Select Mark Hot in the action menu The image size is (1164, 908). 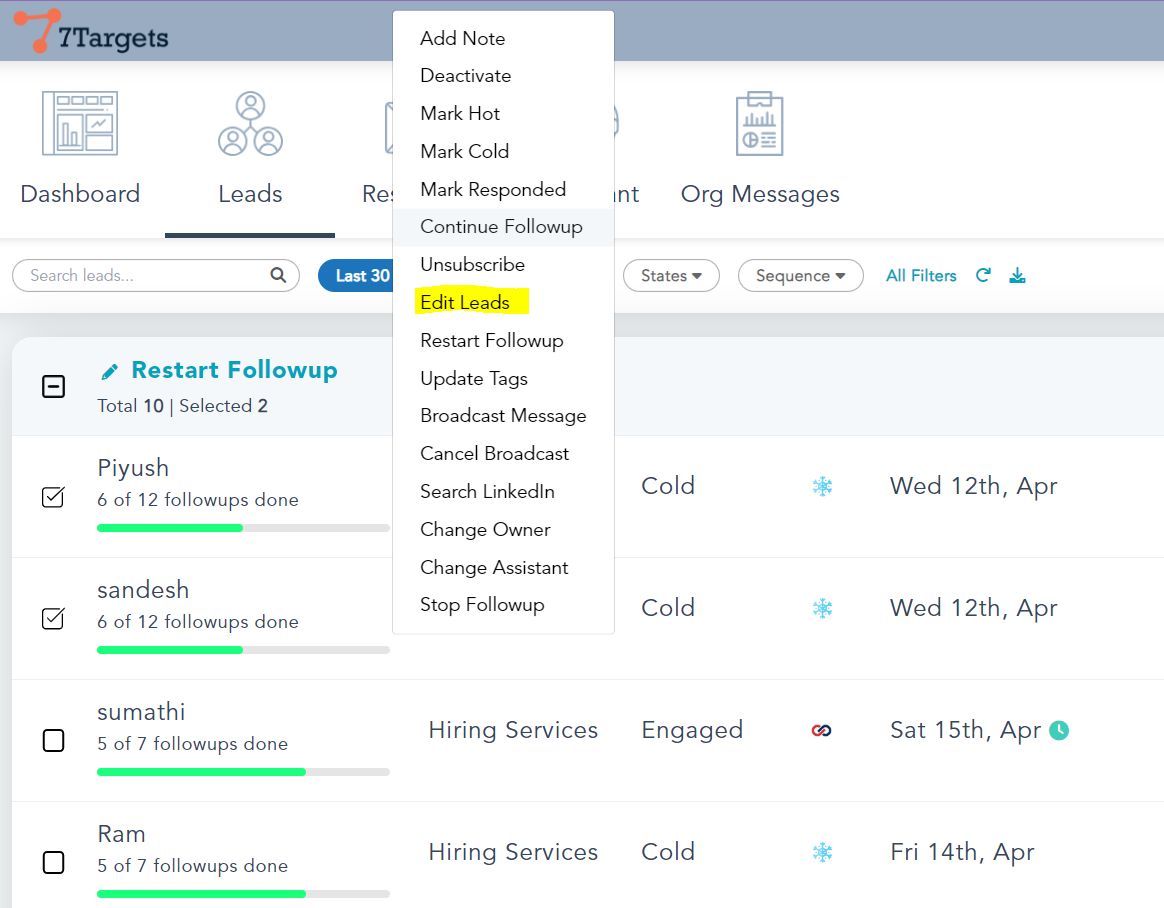(x=460, y=114)
